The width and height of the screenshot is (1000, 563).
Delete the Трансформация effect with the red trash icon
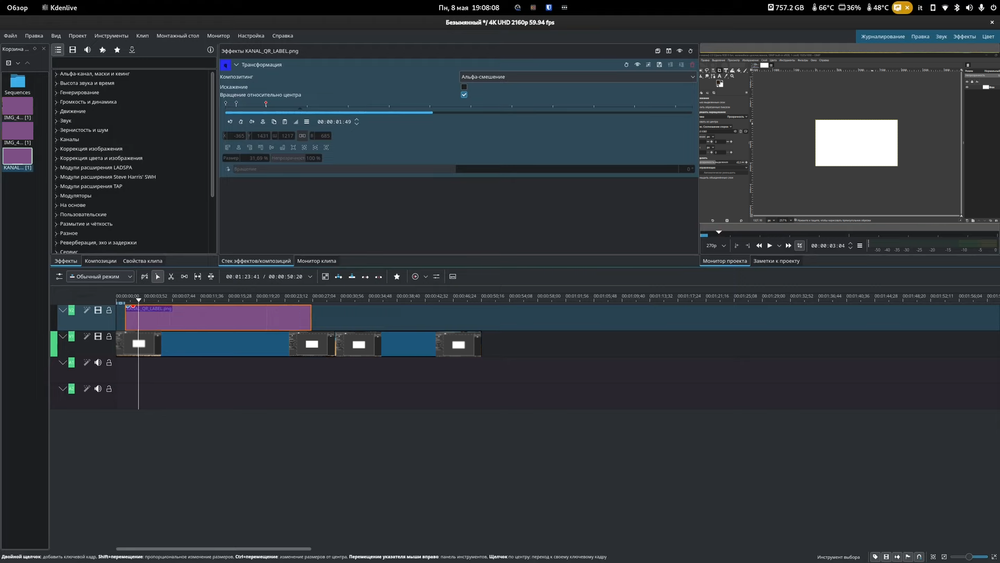tap(693, 65)
